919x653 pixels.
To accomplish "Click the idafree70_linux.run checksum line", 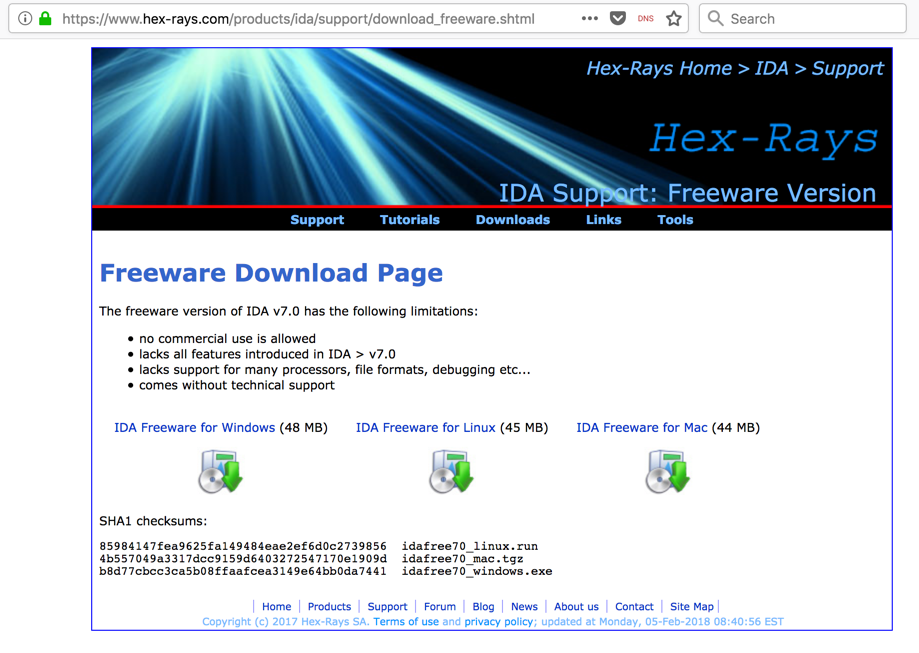I will pyautogui.click(x=318, y=546).
